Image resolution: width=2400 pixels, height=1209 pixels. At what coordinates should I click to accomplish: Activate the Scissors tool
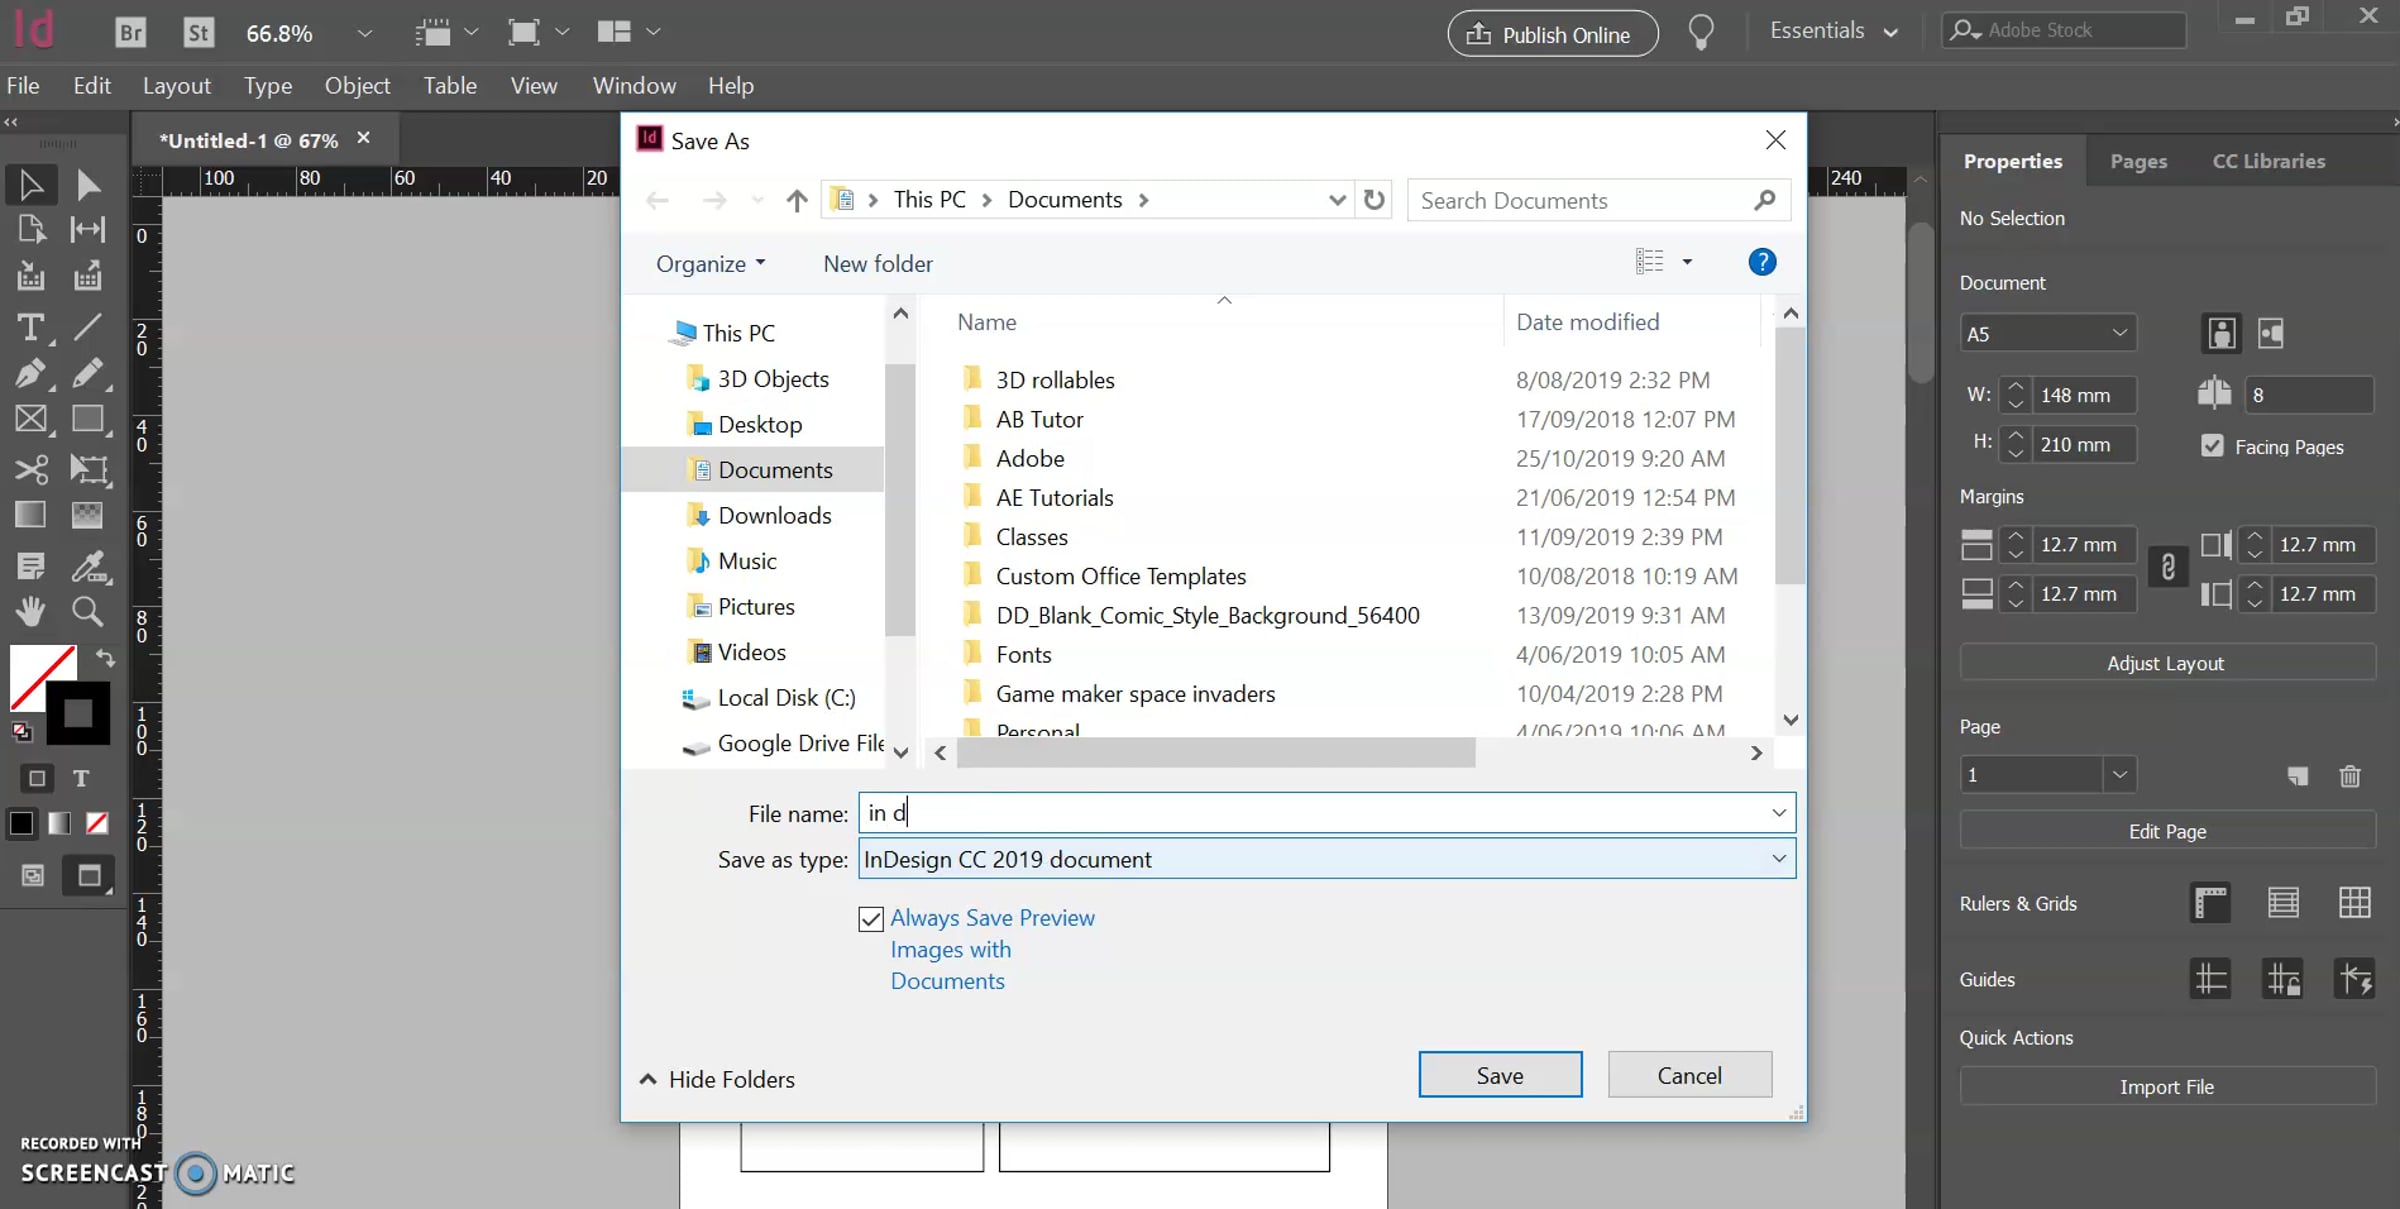click(x=31, y=469)
